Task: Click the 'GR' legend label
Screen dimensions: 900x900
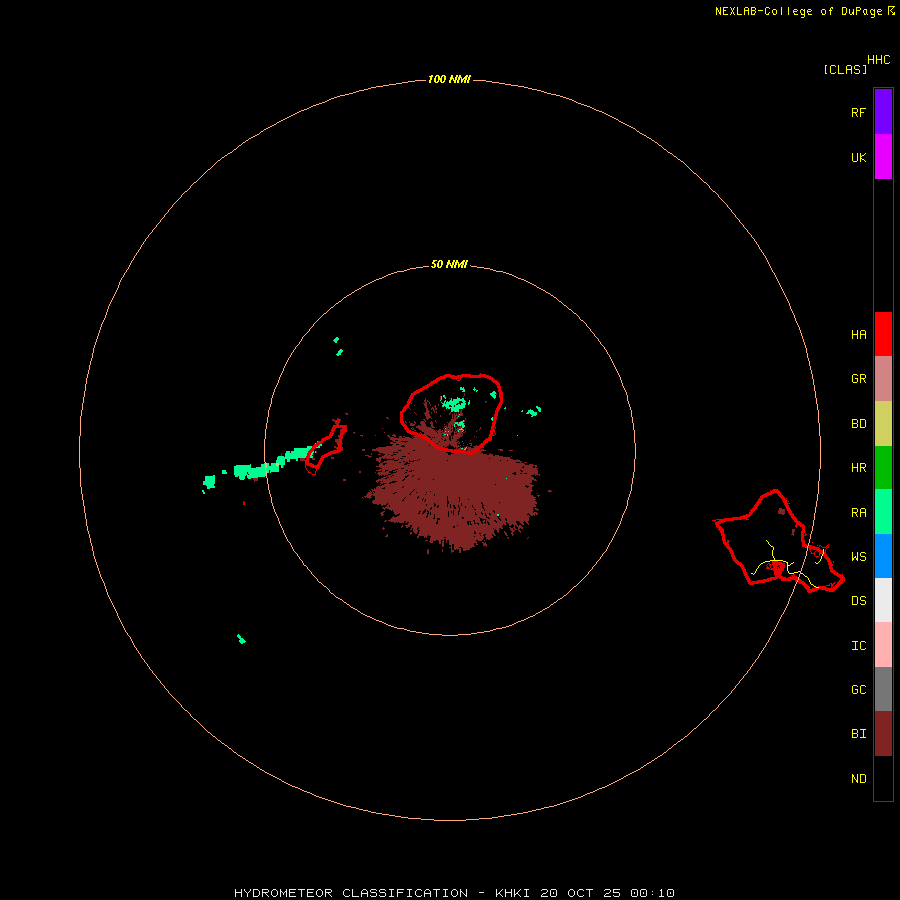Action: (x=858, y=379)
